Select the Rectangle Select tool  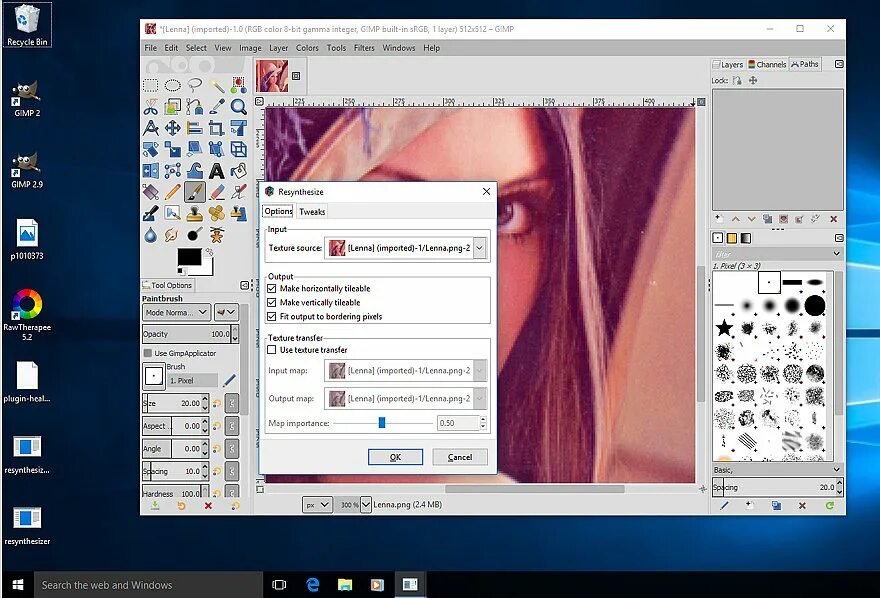point(150,85)
